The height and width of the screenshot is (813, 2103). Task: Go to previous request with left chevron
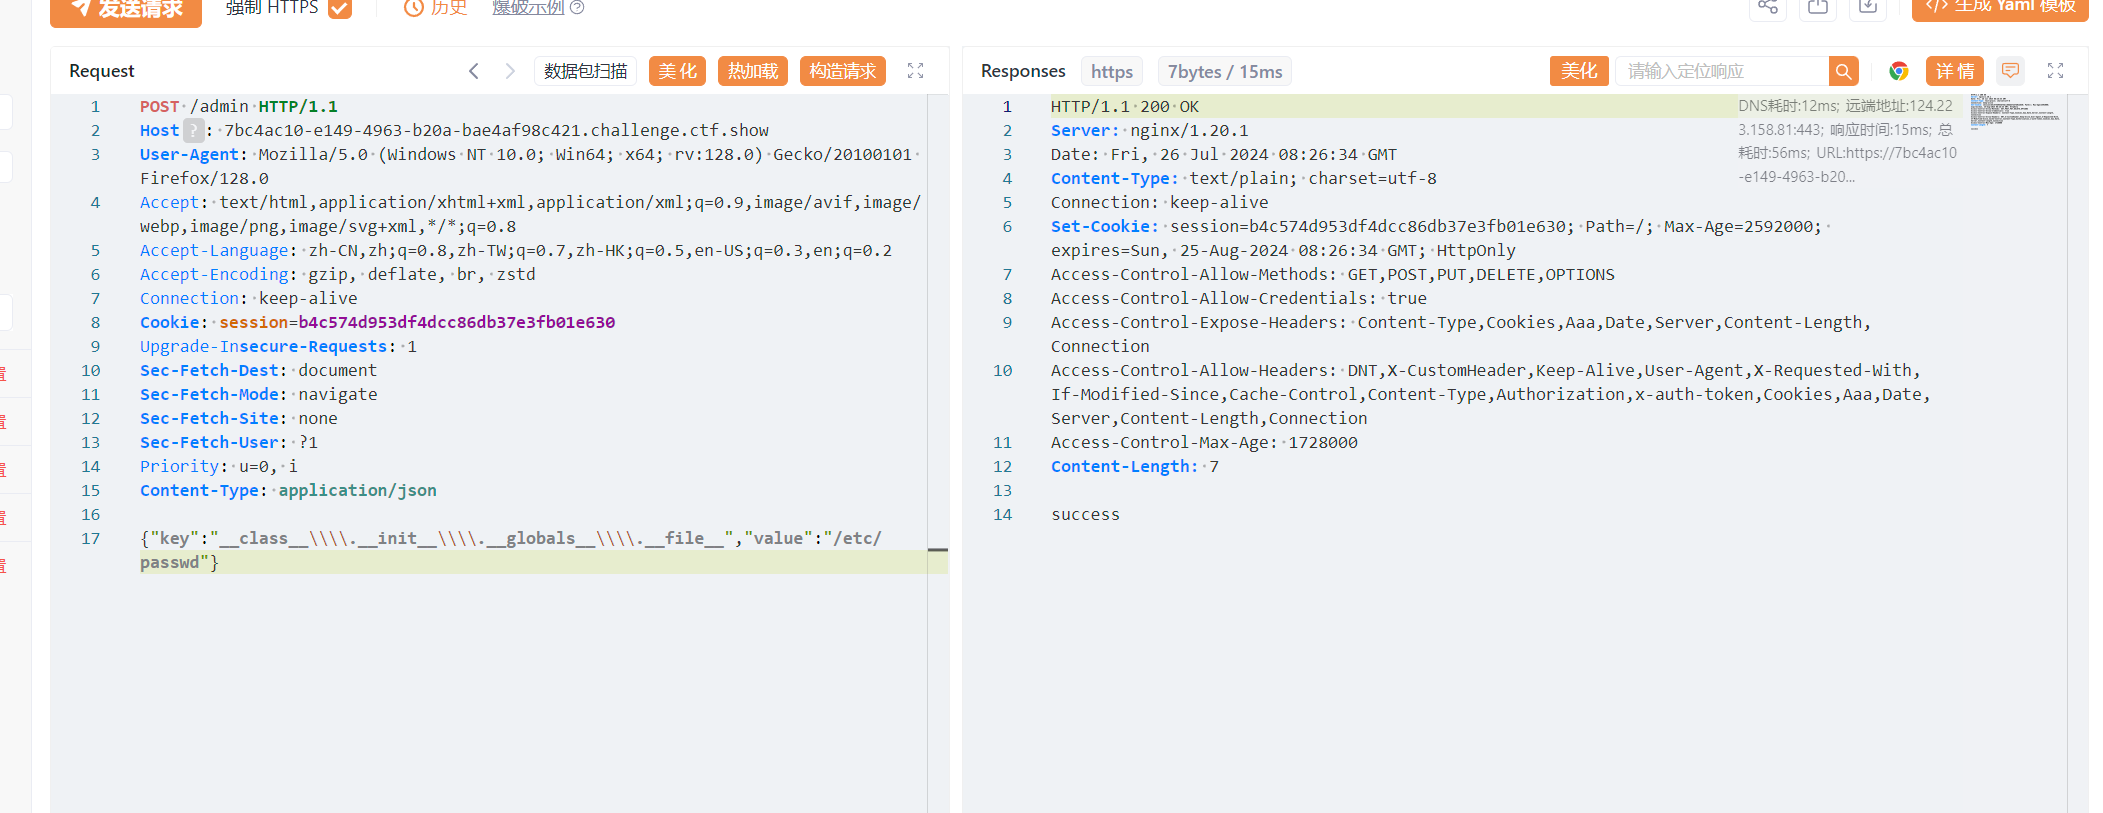point(474,71)
